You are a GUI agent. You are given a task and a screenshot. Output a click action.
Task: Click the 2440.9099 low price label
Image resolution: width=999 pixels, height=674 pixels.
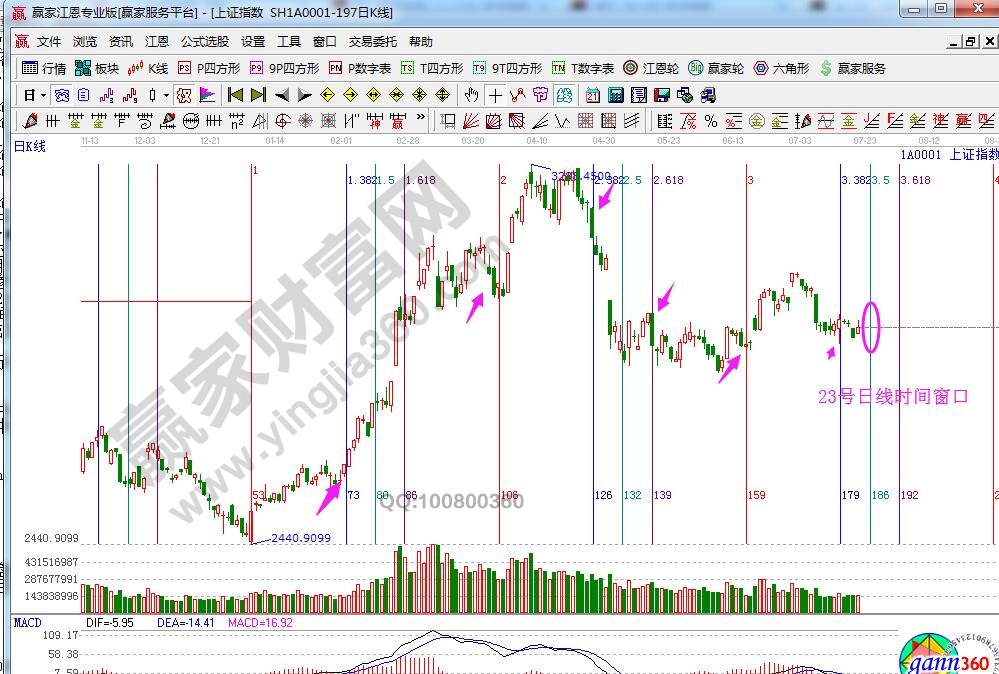click(300, 538)
